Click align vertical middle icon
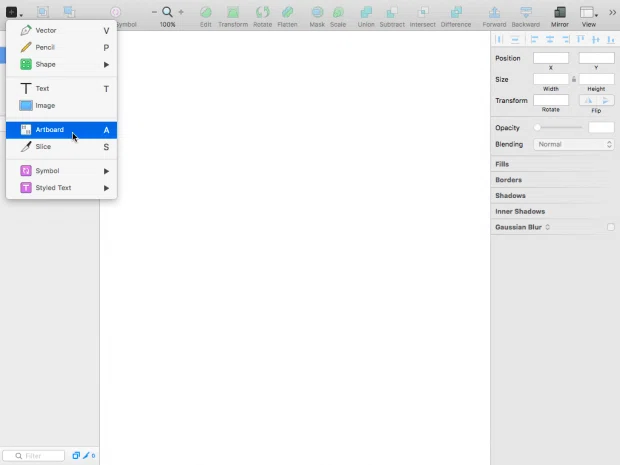The image size is (620, 465). click(x=596, y=40)
